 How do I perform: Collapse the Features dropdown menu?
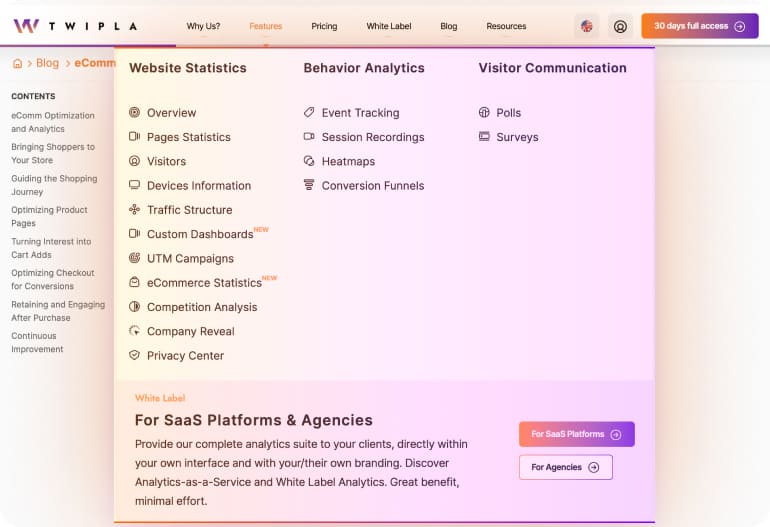[266, 26]
